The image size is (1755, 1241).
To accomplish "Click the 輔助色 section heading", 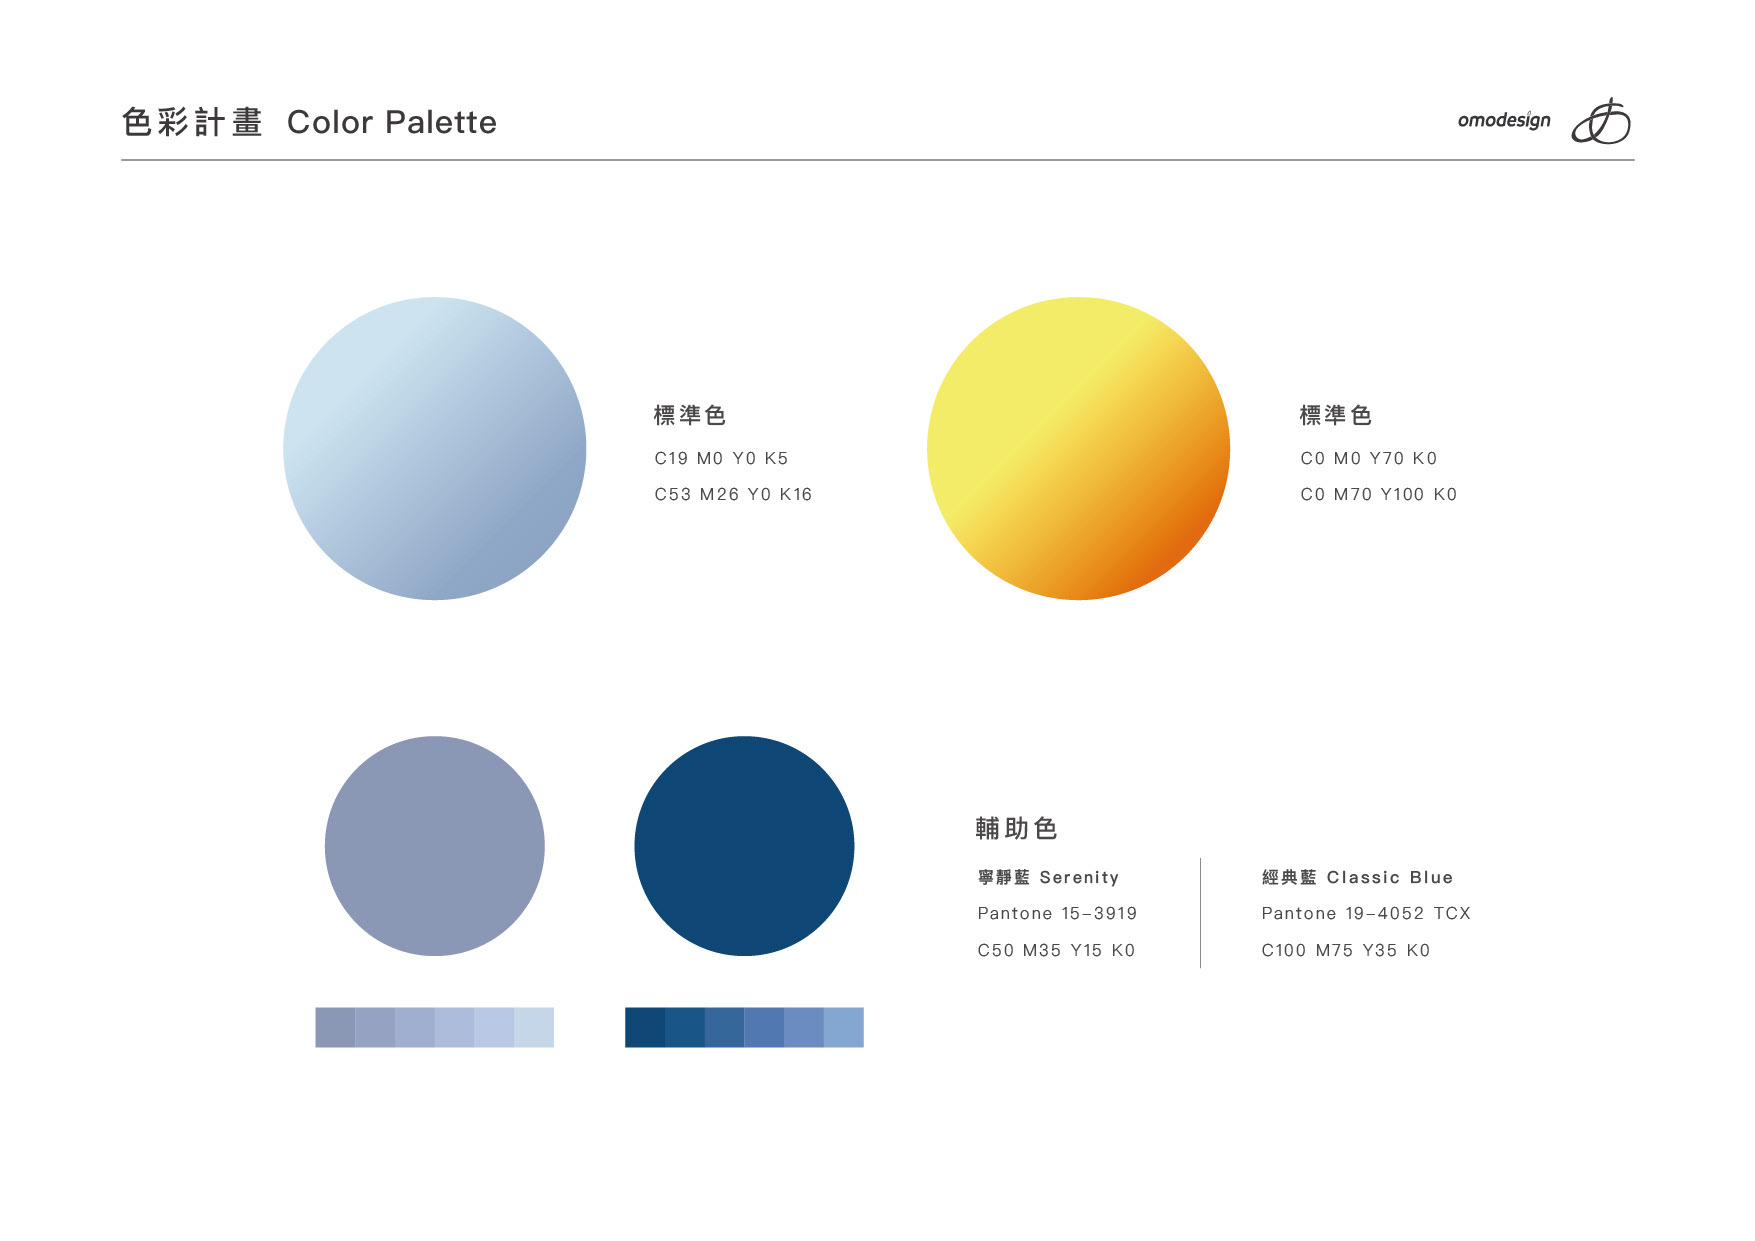I will [x=1016, y=828].
